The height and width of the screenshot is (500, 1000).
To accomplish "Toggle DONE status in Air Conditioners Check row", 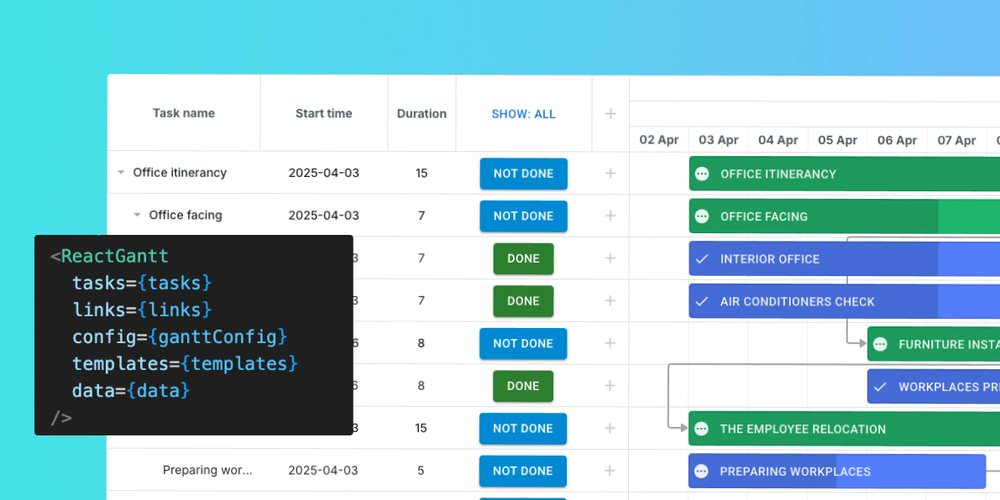I will pos(524,301).
